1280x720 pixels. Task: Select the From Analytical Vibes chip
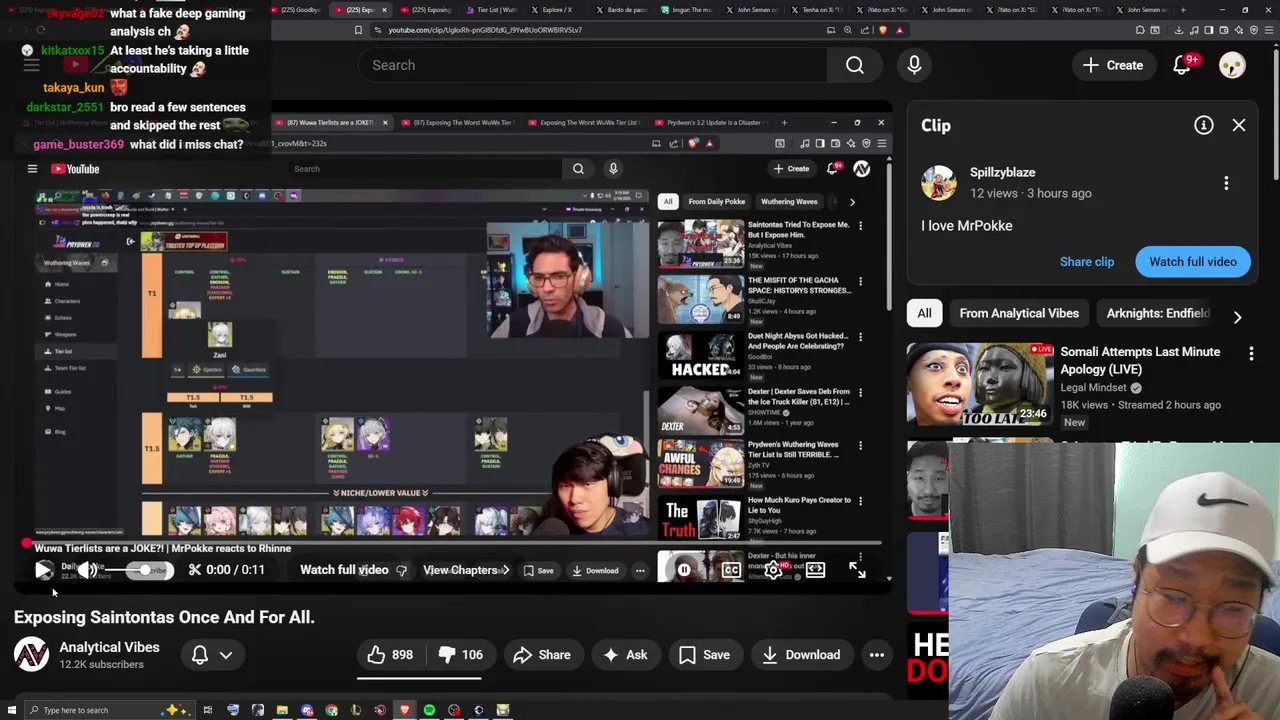point(1019,313)
